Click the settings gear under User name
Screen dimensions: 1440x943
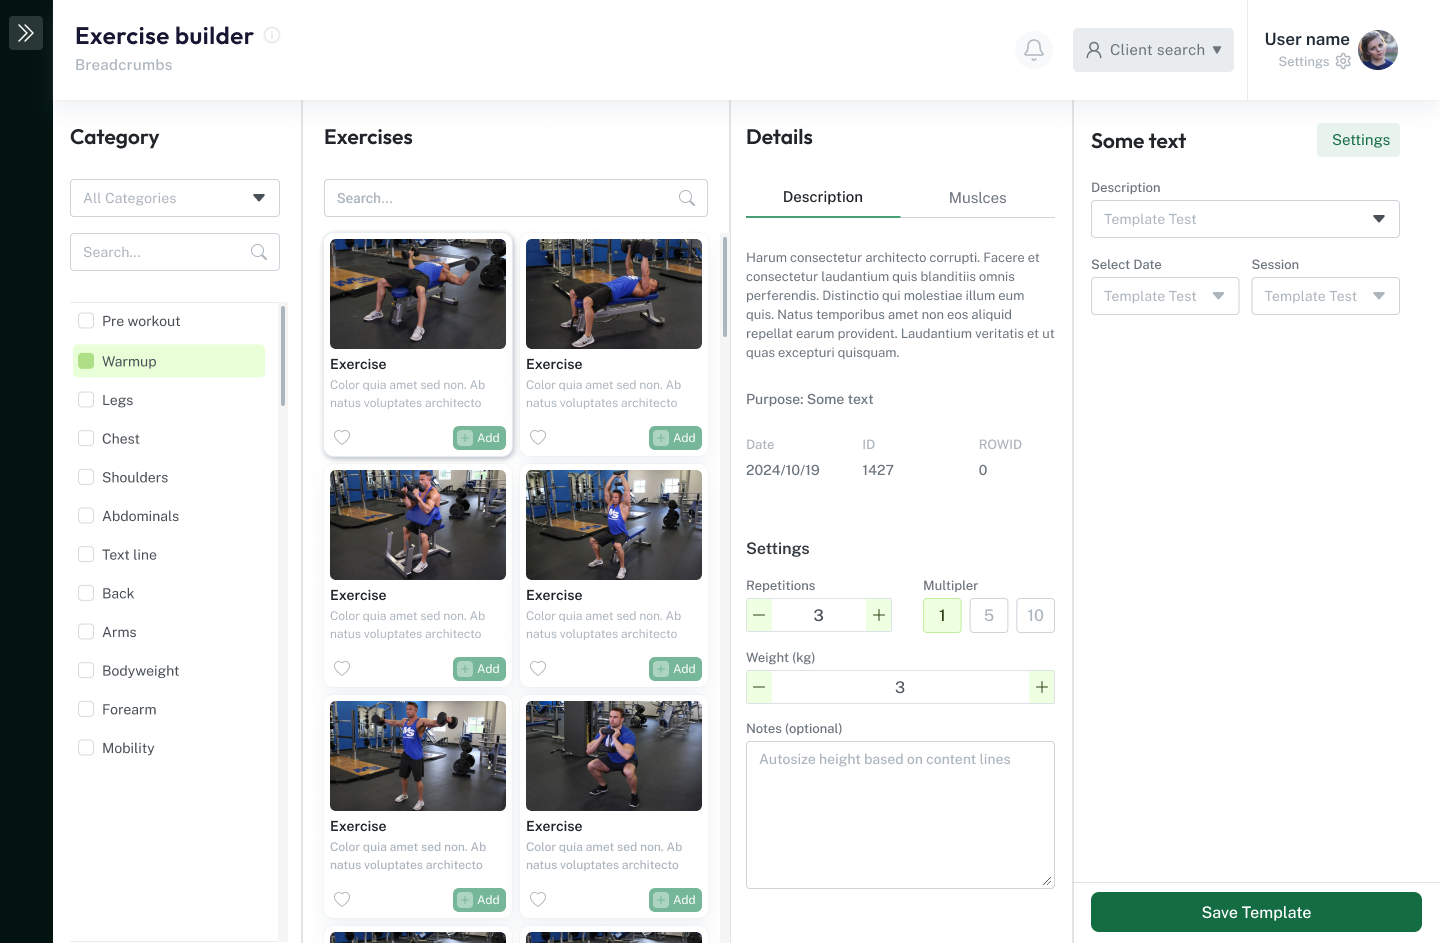1343,62
